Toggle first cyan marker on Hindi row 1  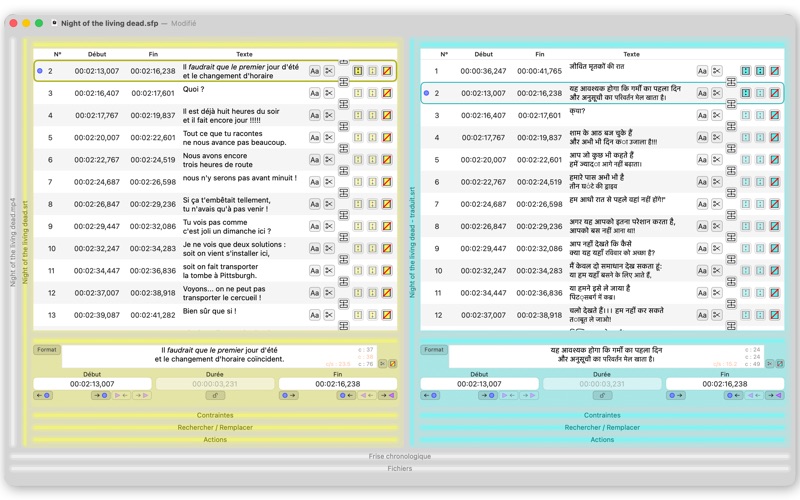tap(745, 71)
